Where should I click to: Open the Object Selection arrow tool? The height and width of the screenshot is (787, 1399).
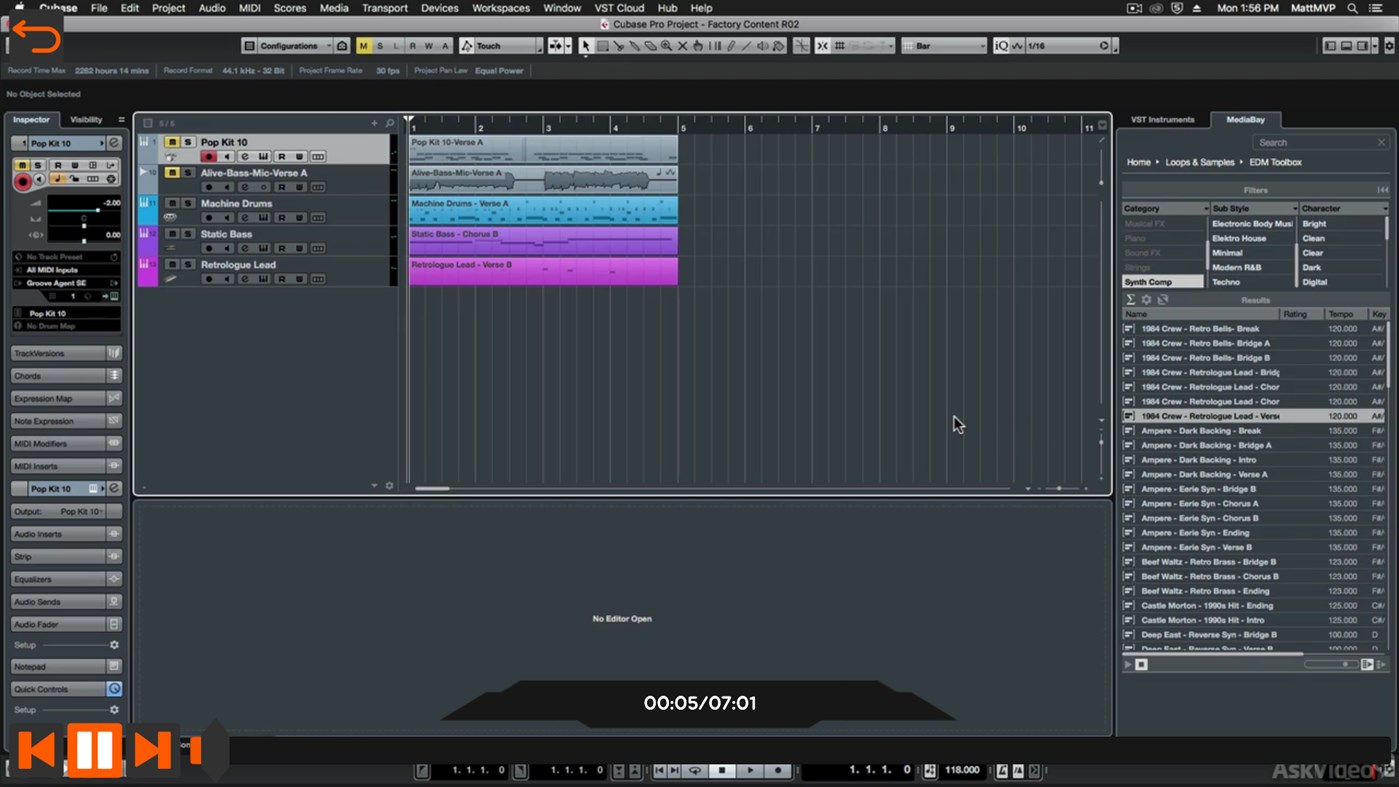(587, 45)
